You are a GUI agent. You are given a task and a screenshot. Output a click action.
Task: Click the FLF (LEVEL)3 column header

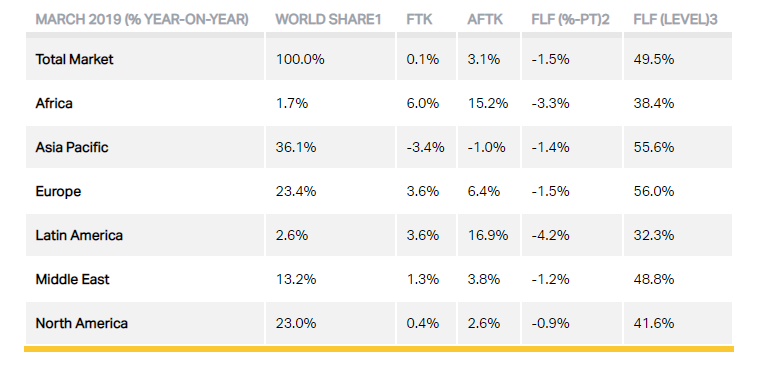tap(675, 20)
